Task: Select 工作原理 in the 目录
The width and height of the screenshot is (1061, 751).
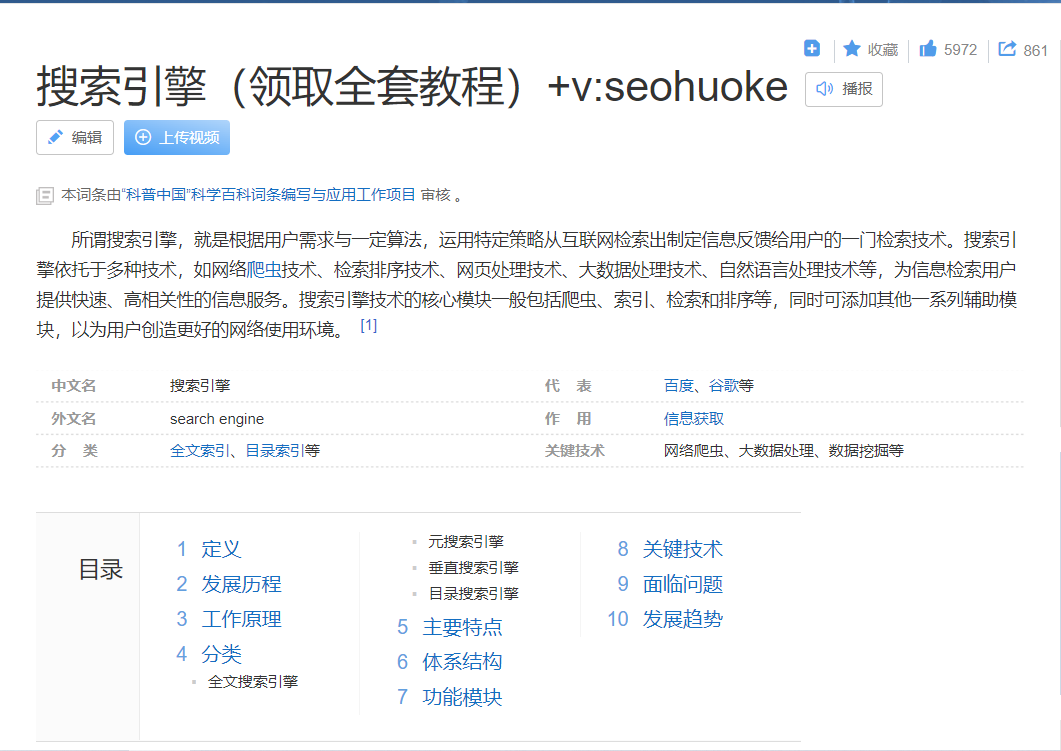Action: 243,619
